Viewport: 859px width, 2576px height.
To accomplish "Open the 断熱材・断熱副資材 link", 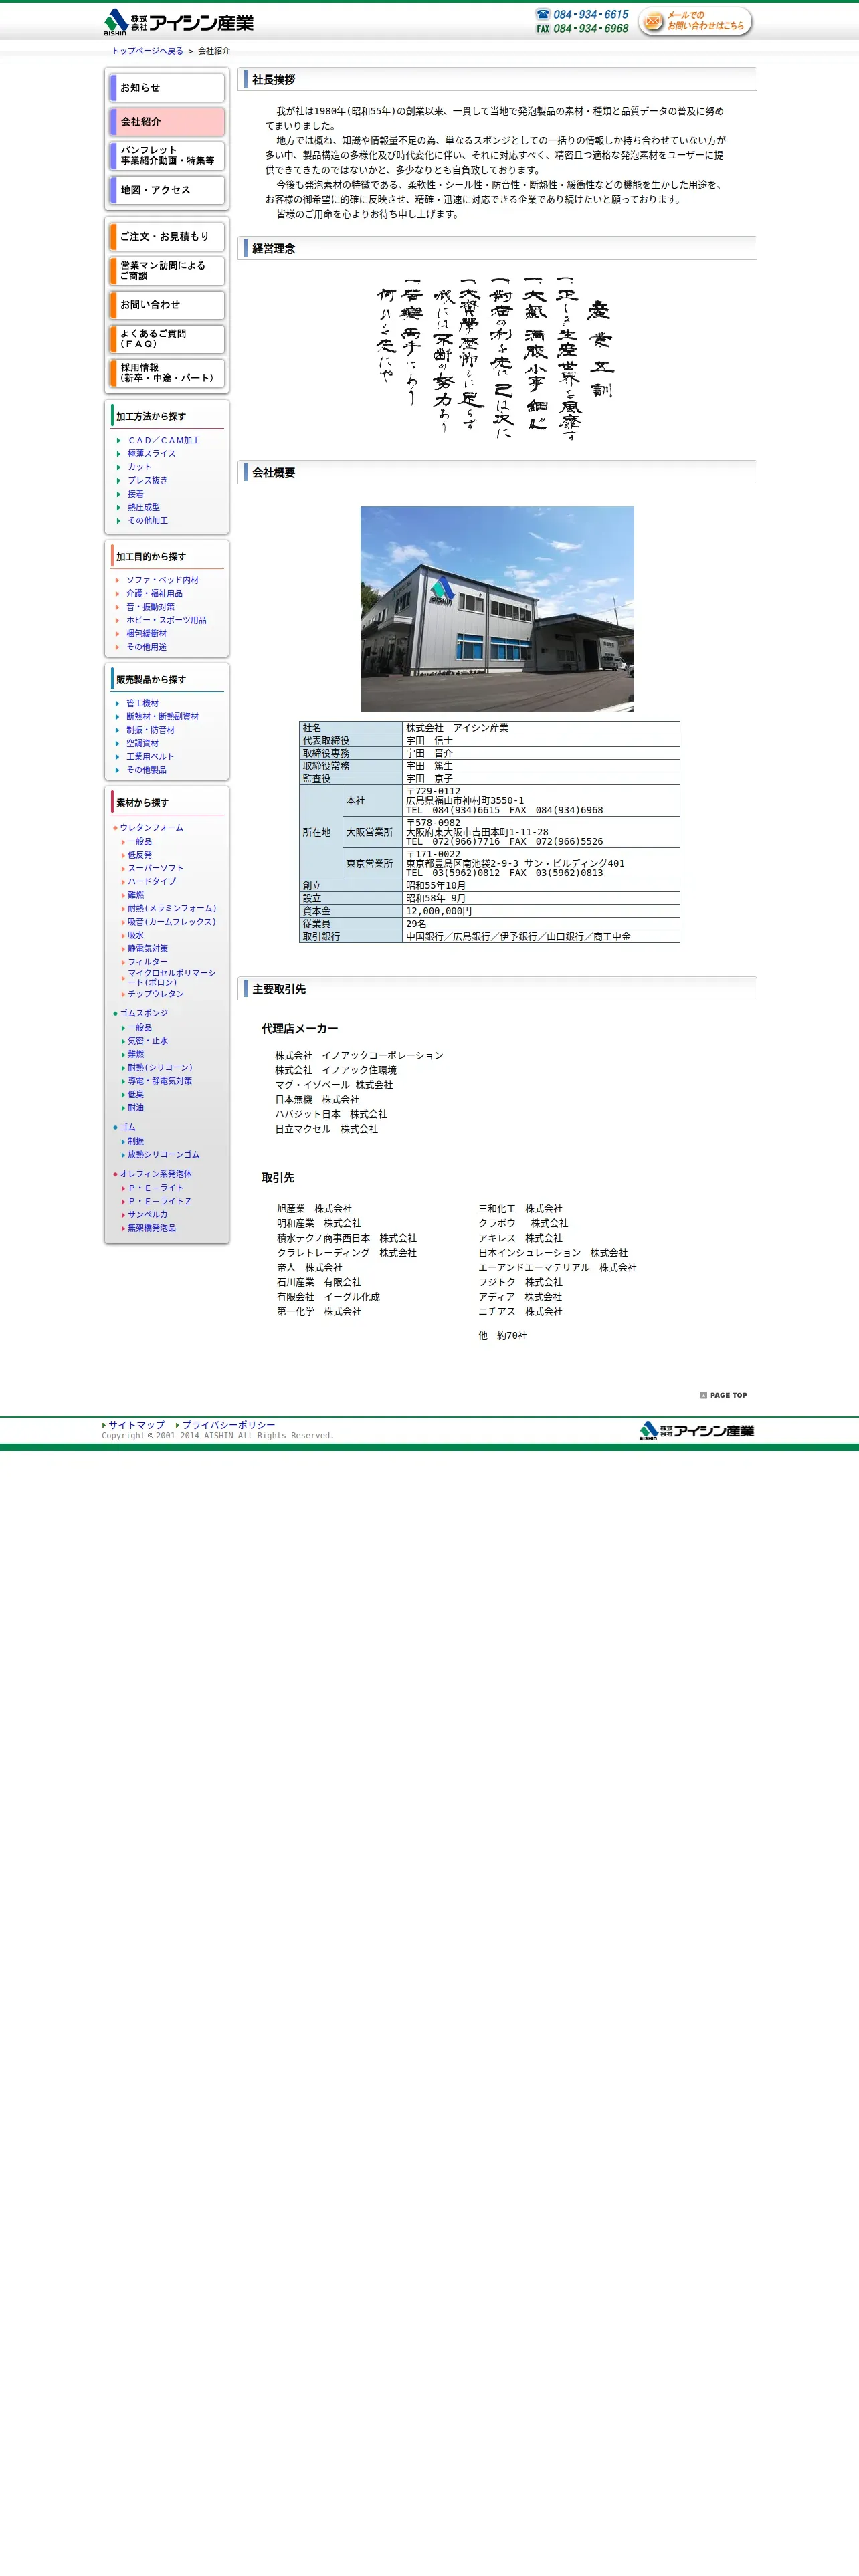I will (x=162, y=717).
